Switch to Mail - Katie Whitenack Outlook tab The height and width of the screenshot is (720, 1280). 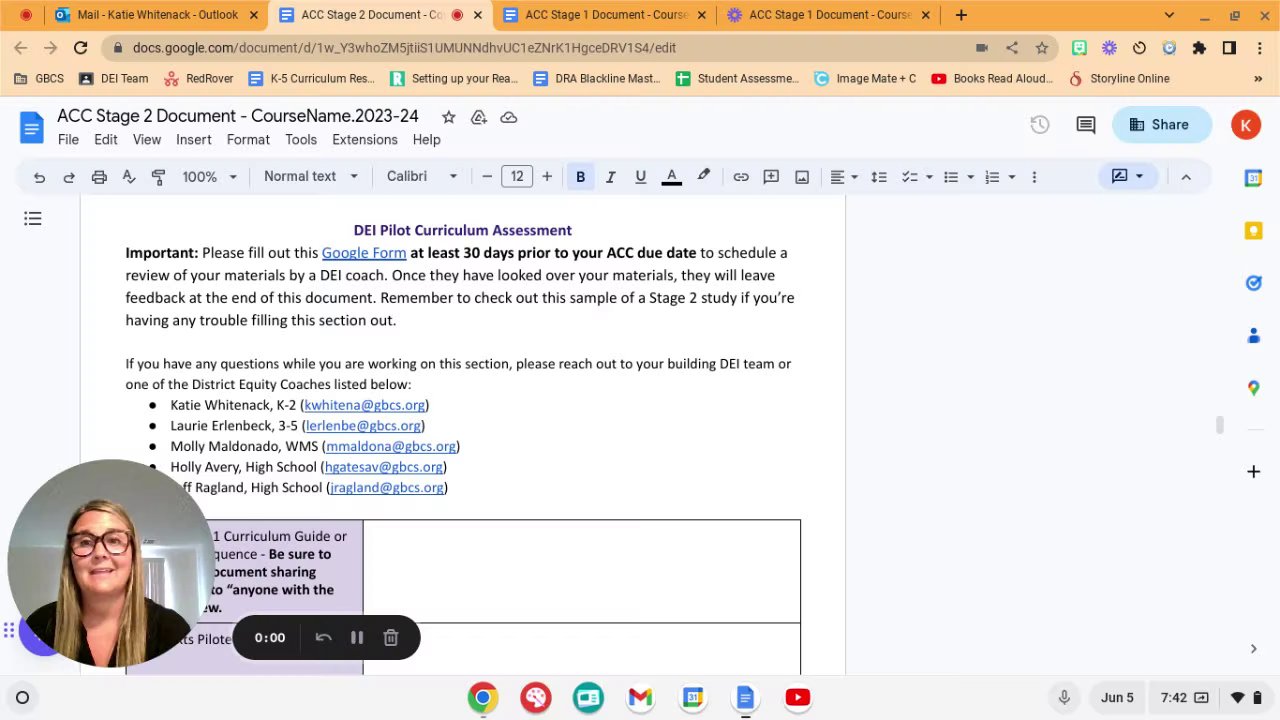(x=159, y=15)
